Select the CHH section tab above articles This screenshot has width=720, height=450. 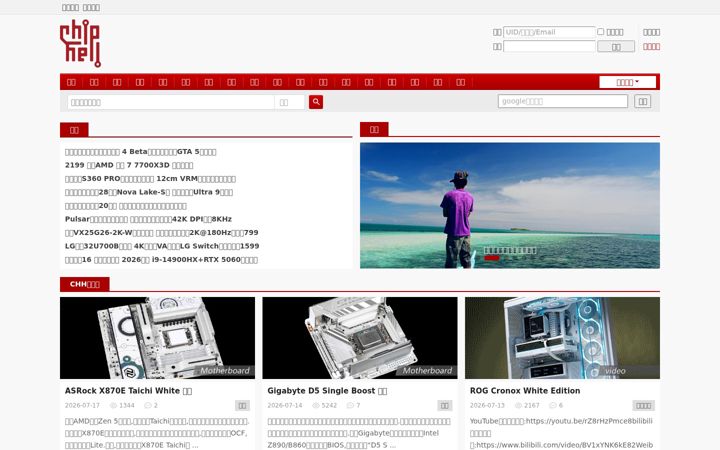point(84,284)
